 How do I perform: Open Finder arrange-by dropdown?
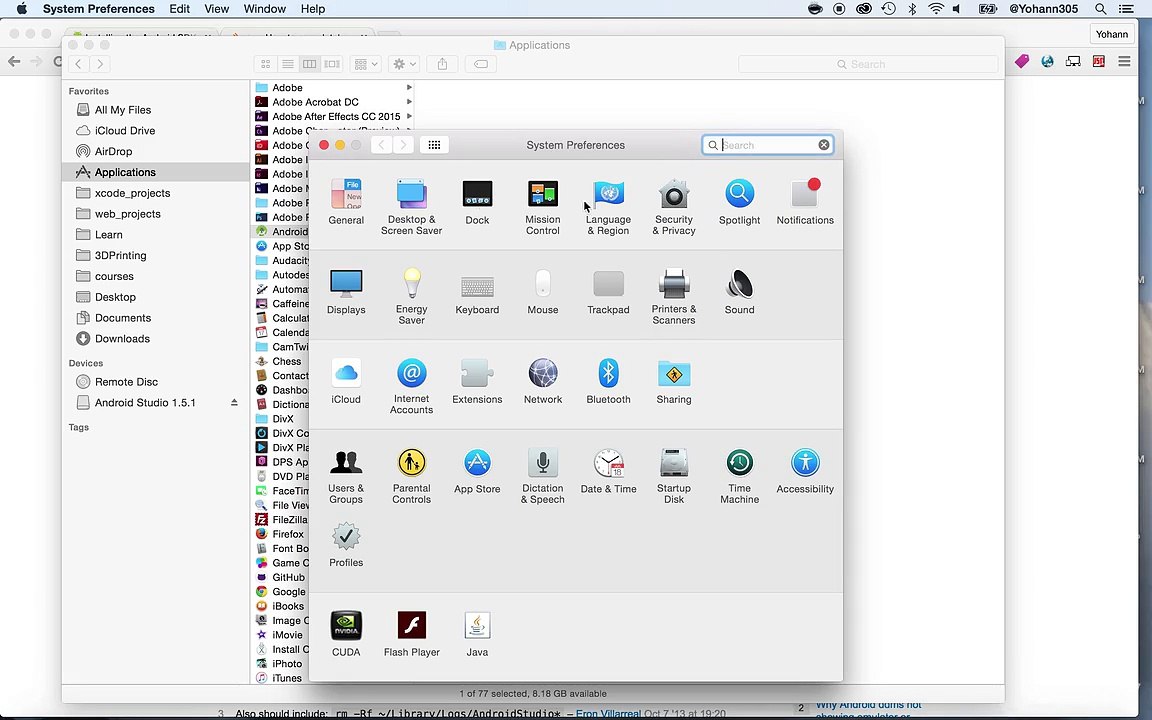coord(365,64)
